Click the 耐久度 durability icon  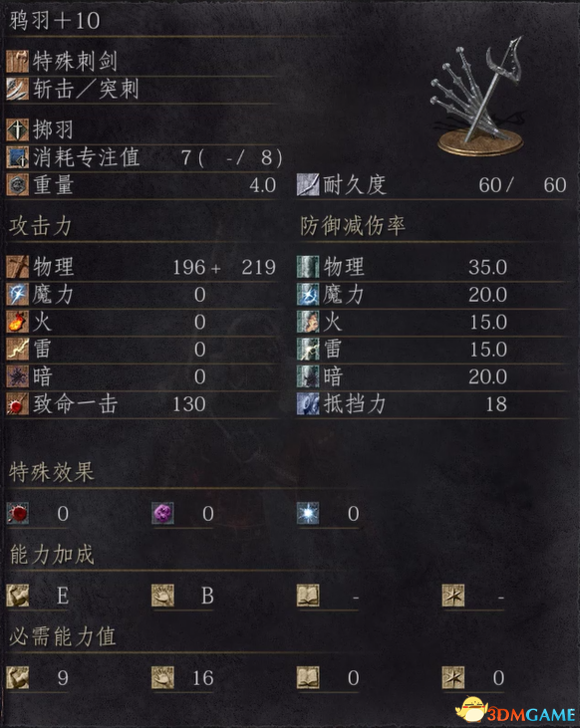coord(308,184)
